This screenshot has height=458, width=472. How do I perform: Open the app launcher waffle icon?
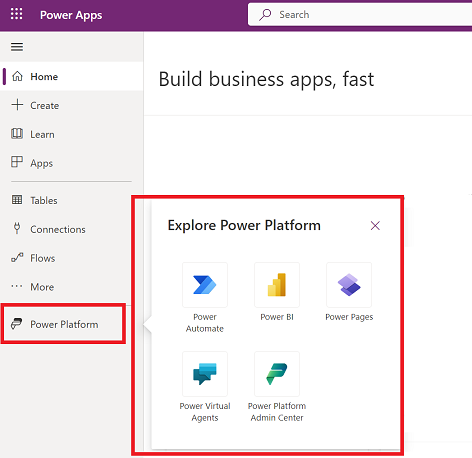point(16,14)
